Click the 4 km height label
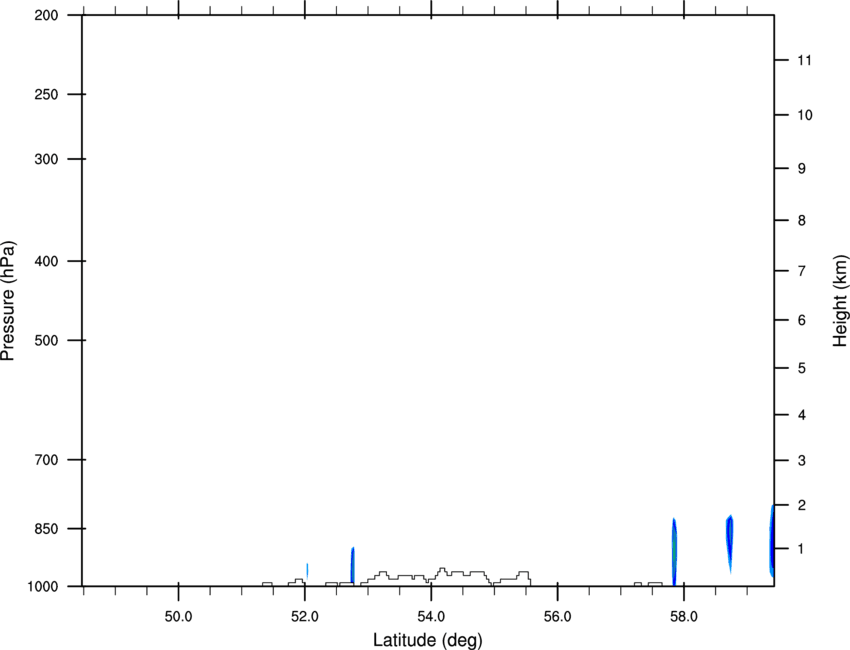Image resolution: width=850 pixels, height=650 pixels. [x=802, y=415]
